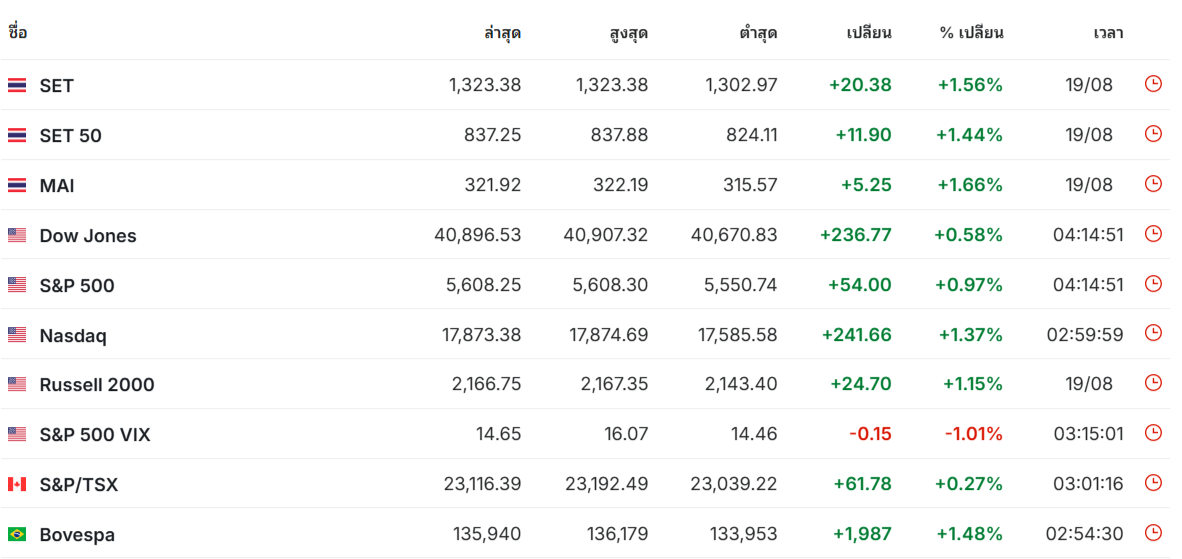Click the clock icon in MAI row
This screenshot has width=1182, height=559.
click(x=1153, y=184)
